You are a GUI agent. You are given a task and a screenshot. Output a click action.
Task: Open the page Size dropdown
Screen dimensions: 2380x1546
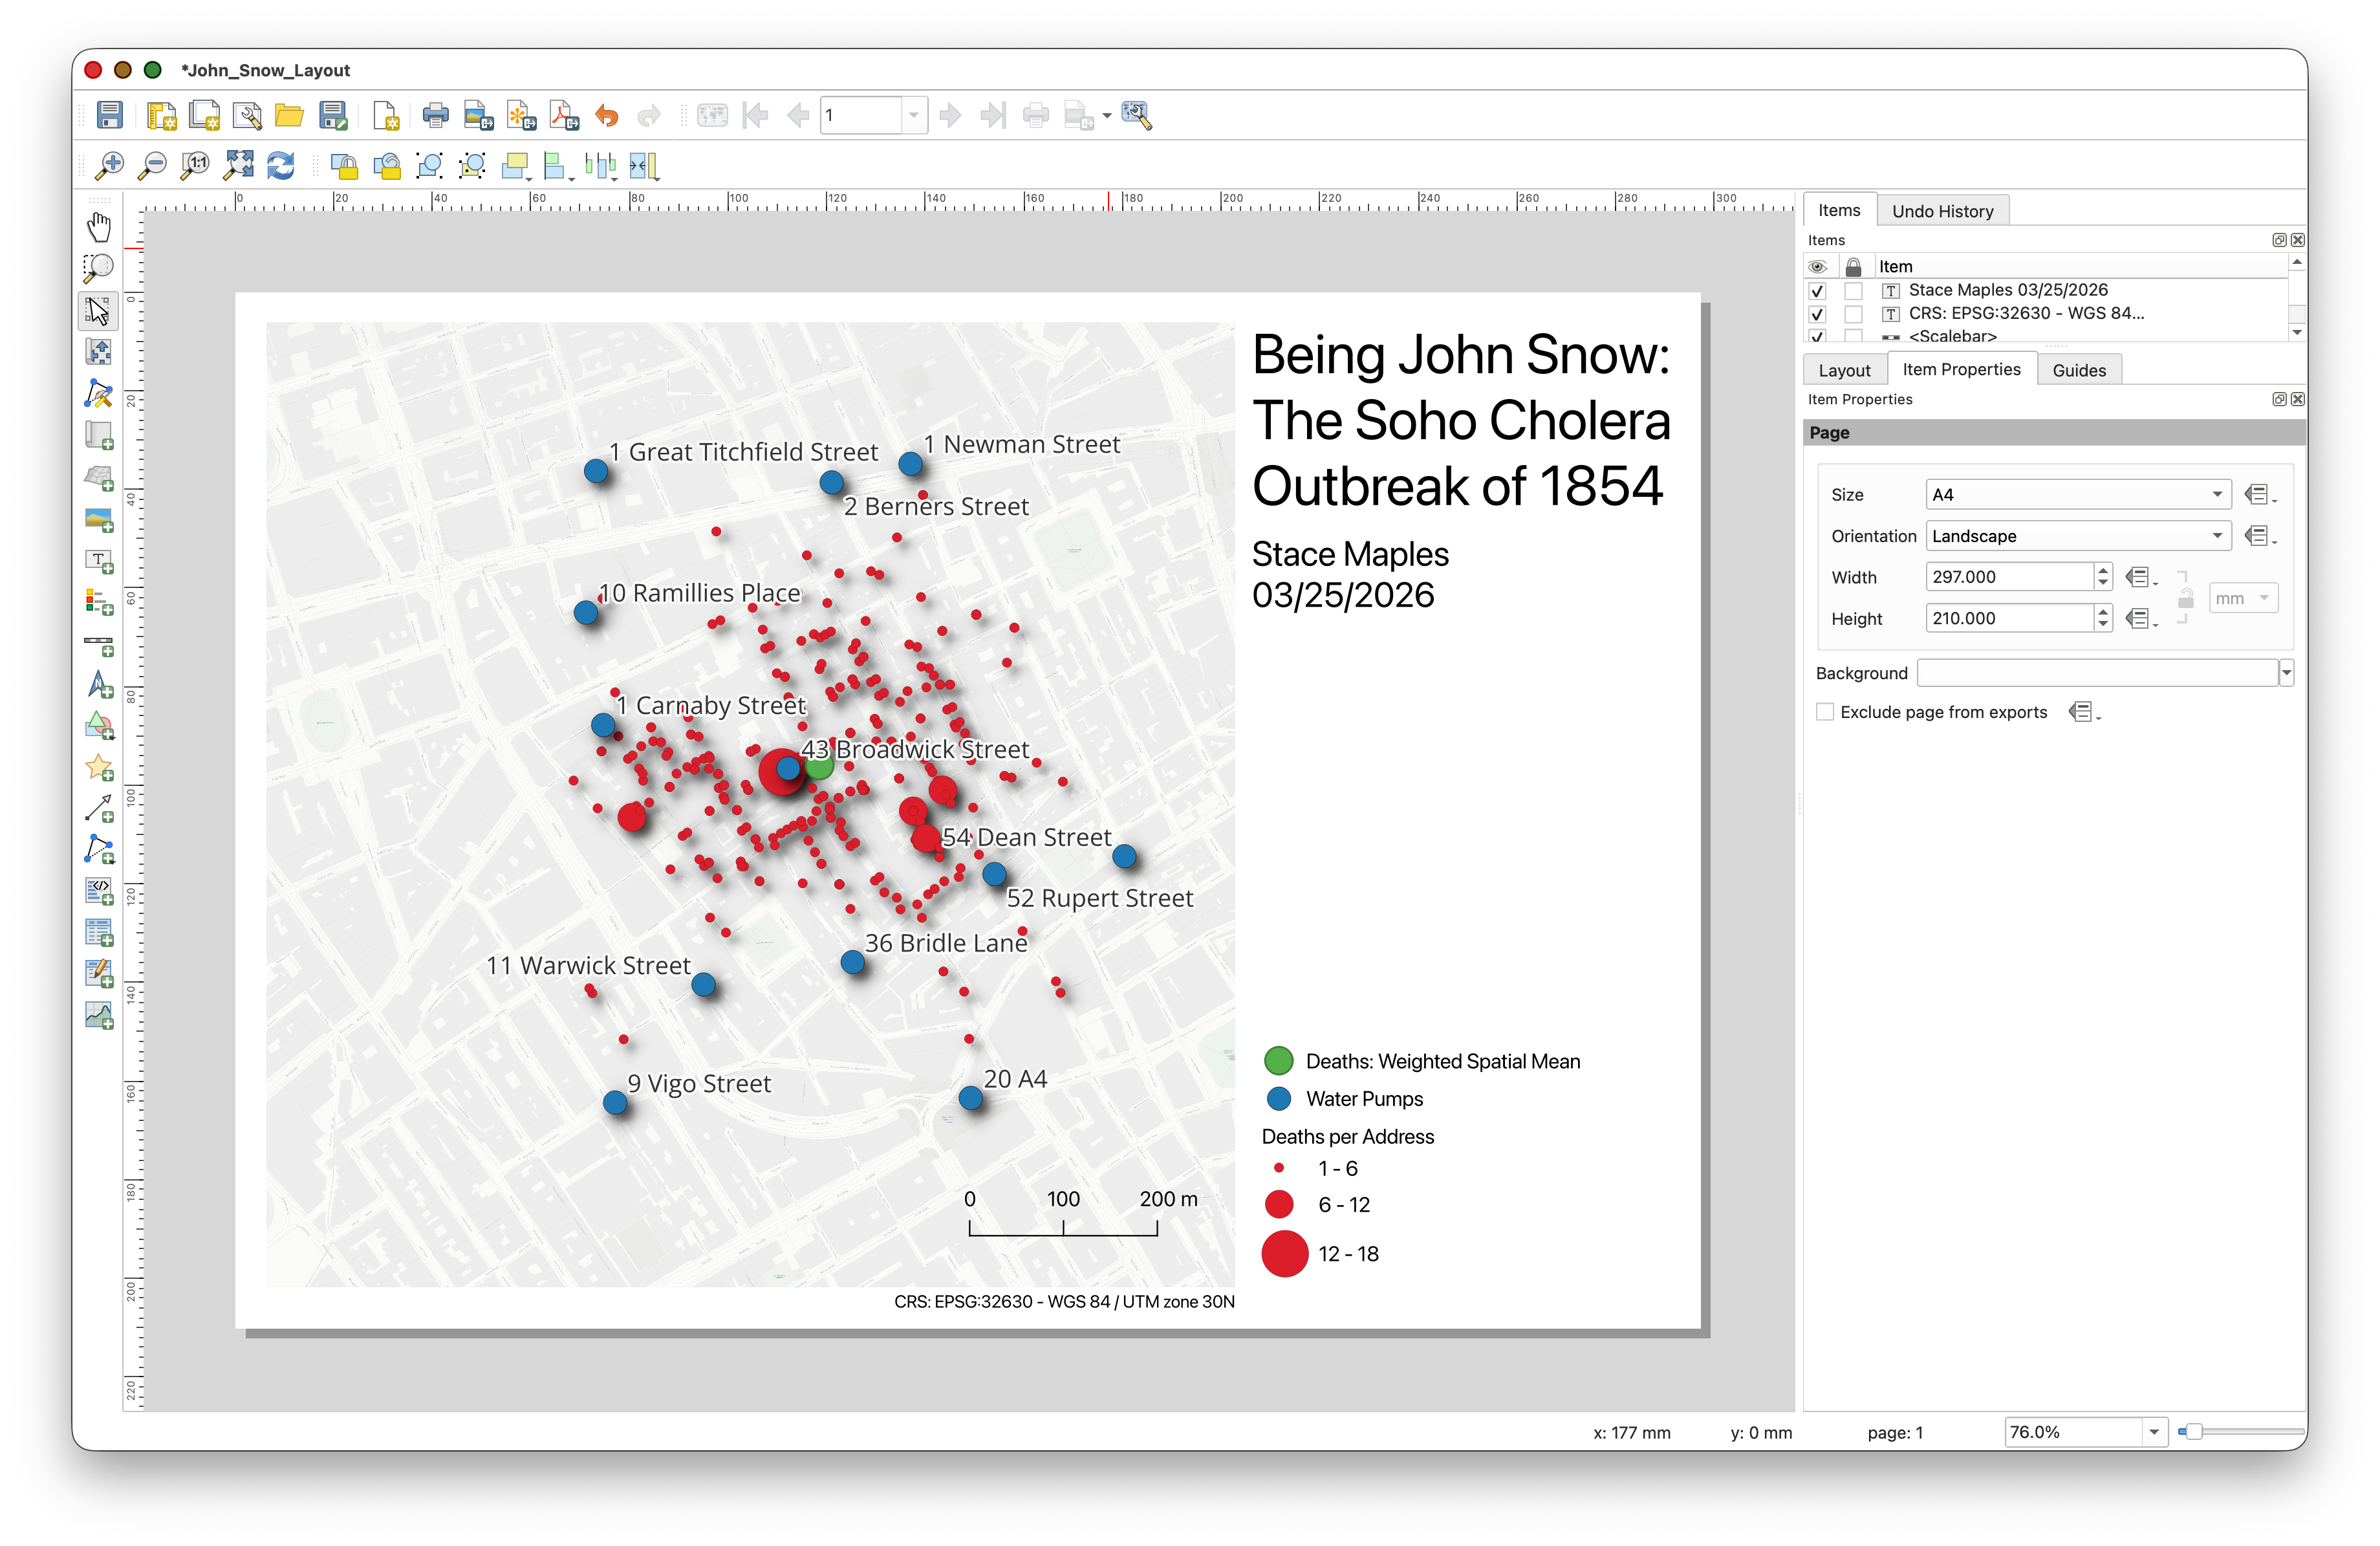click(x=2077, y=495)
